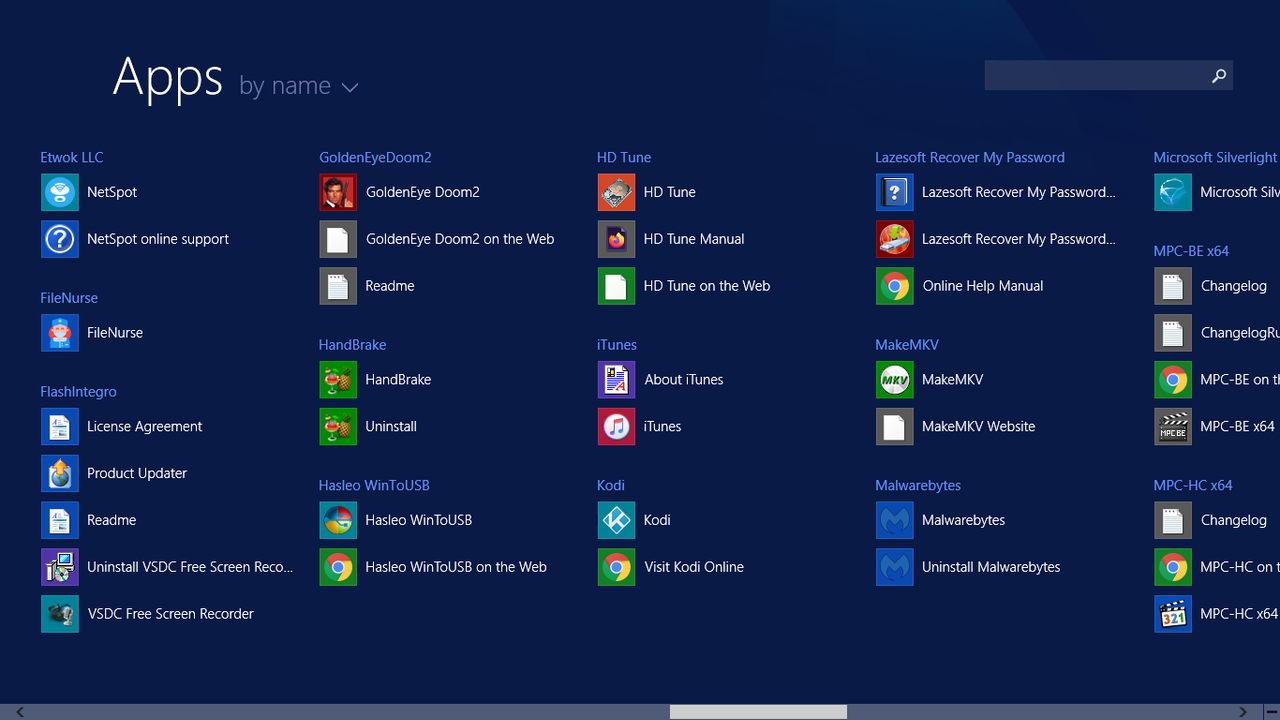The width and height of the screenshot is (1280, 720).
Task: Open the ChangelogRu document icon
Action: coord(1172,333)
